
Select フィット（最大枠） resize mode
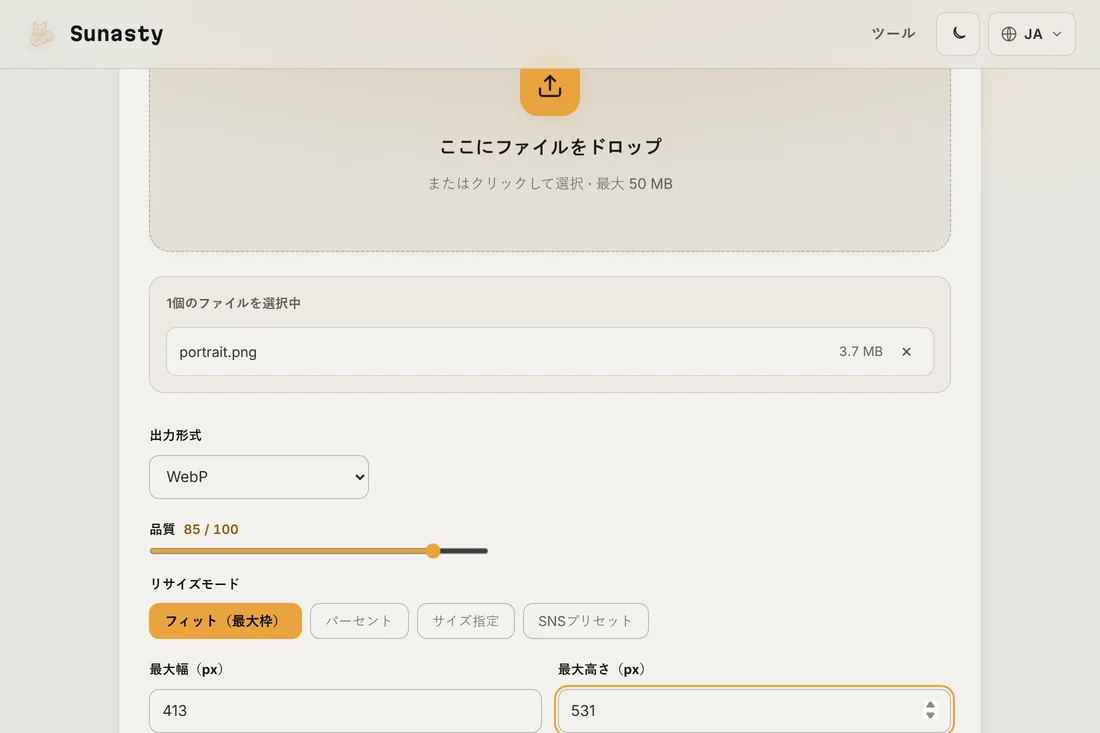point(225,621)
